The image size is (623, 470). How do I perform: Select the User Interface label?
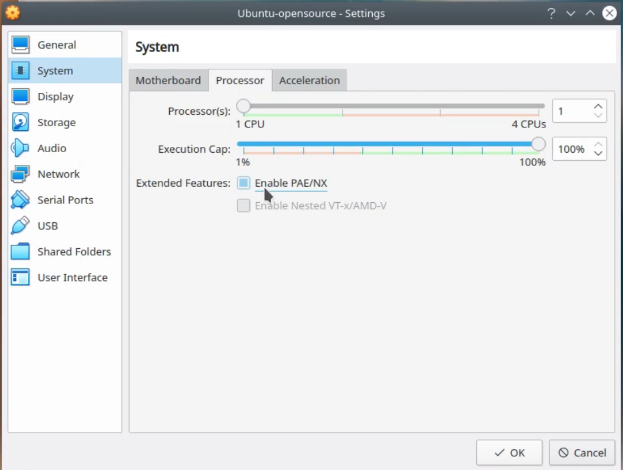tap(72, 277)
